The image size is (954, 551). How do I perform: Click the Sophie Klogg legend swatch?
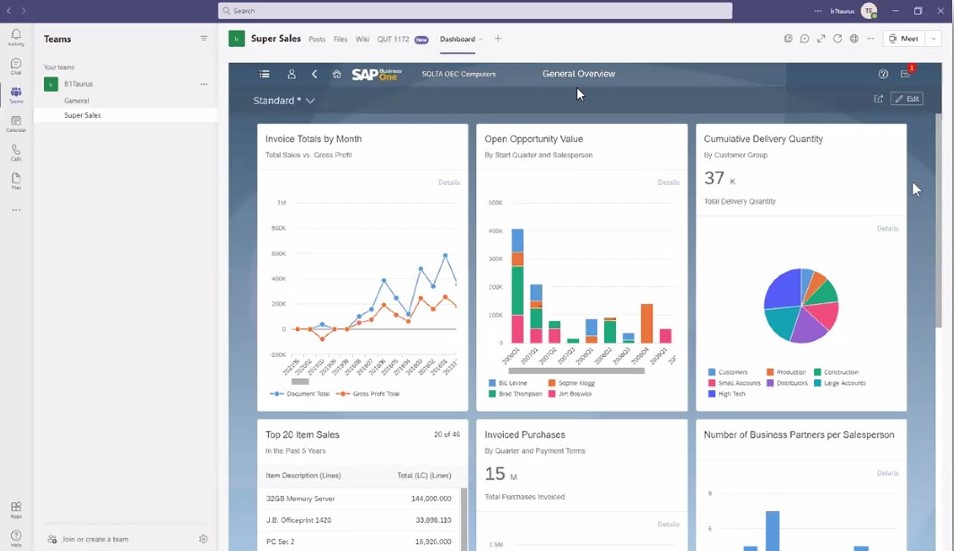click(551, 383)
